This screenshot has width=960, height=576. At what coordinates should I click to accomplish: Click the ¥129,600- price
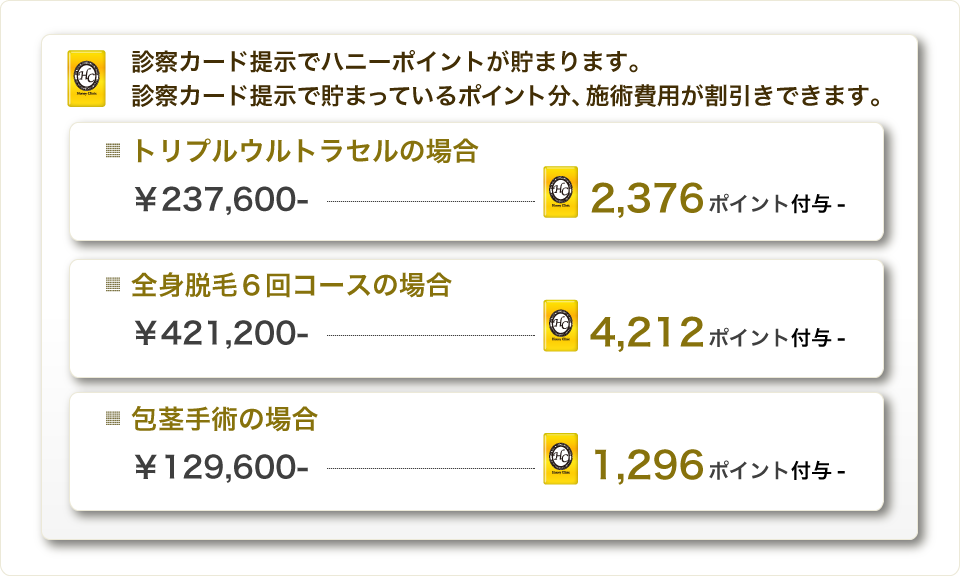coord(222,468)
